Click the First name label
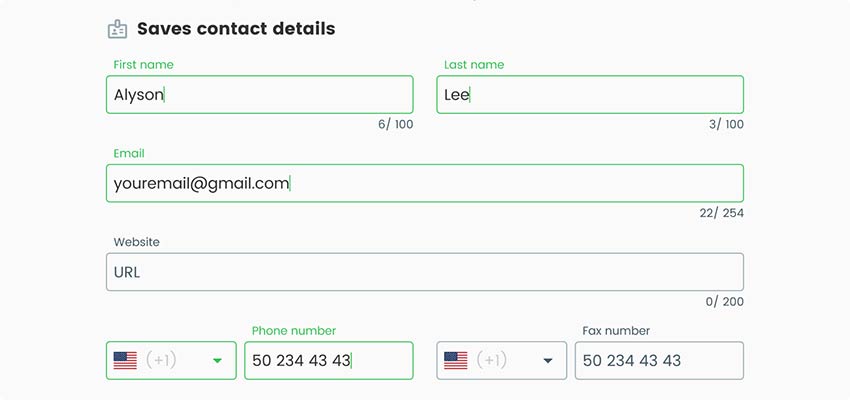The height and width of the screenshot is (400, 850). (143, 64)
